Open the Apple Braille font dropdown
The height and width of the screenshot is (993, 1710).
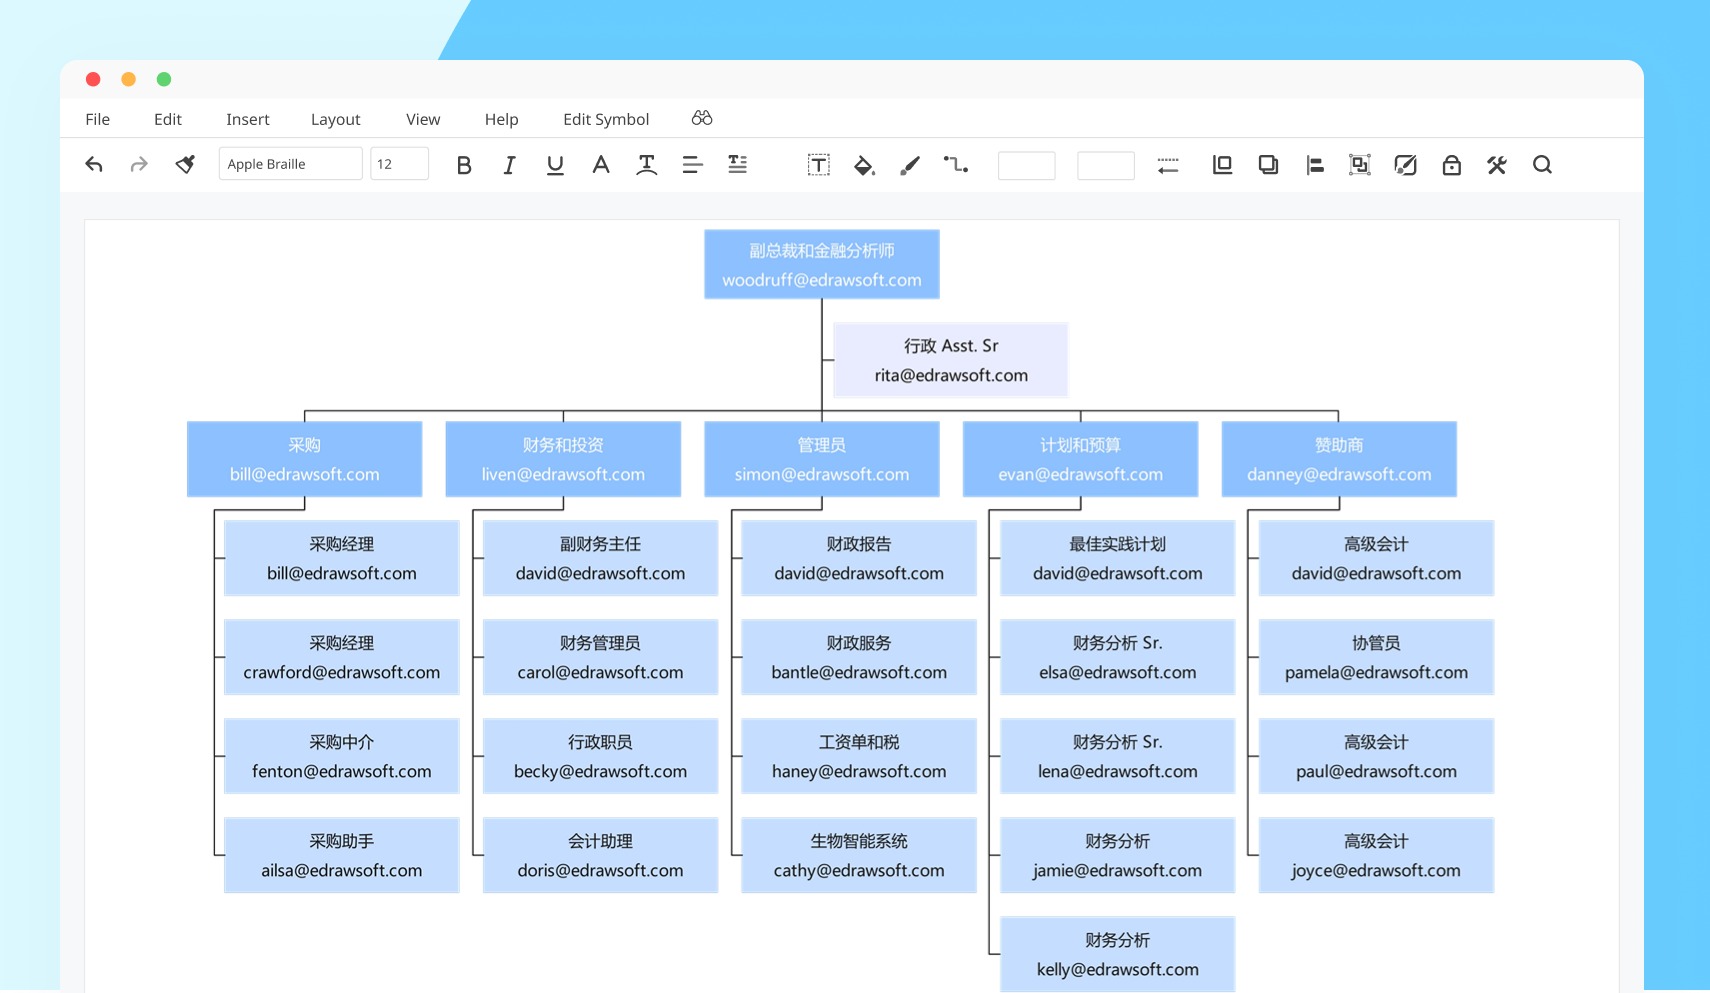click(290, 164)
